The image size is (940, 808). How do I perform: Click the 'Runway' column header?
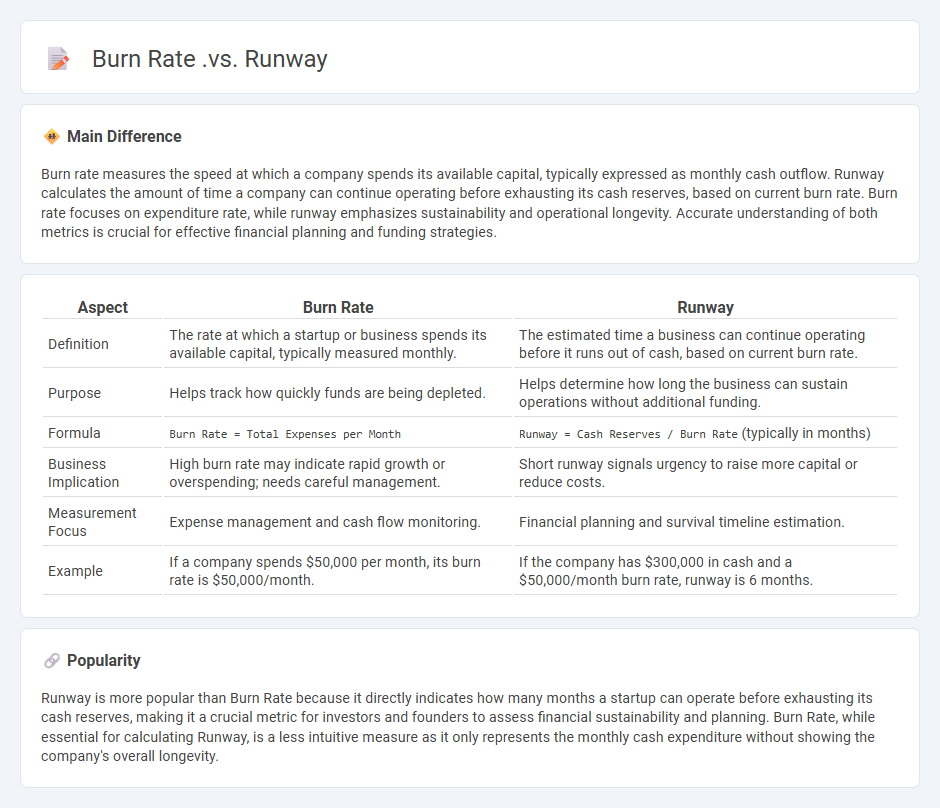tap(706, 307)
